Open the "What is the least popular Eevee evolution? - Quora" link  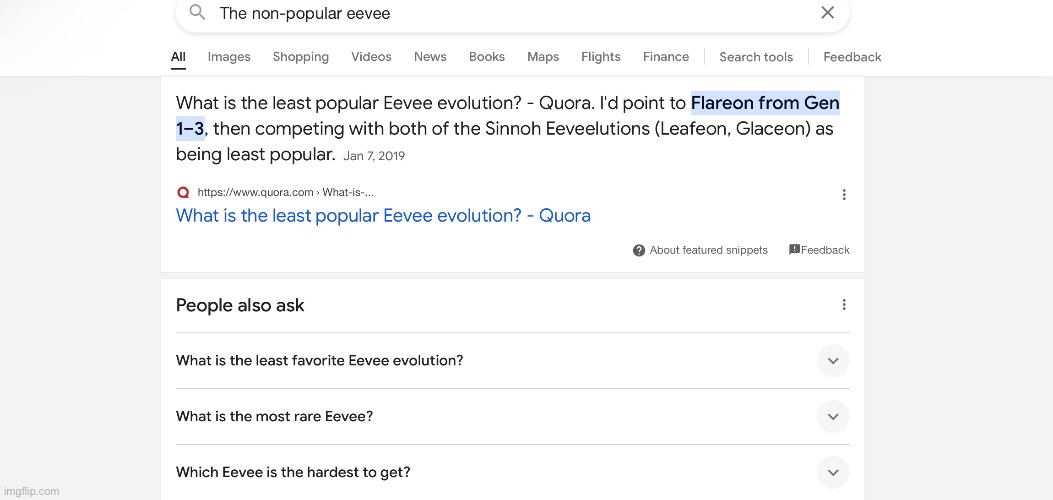pyautogui.click(x=383, y=216)
